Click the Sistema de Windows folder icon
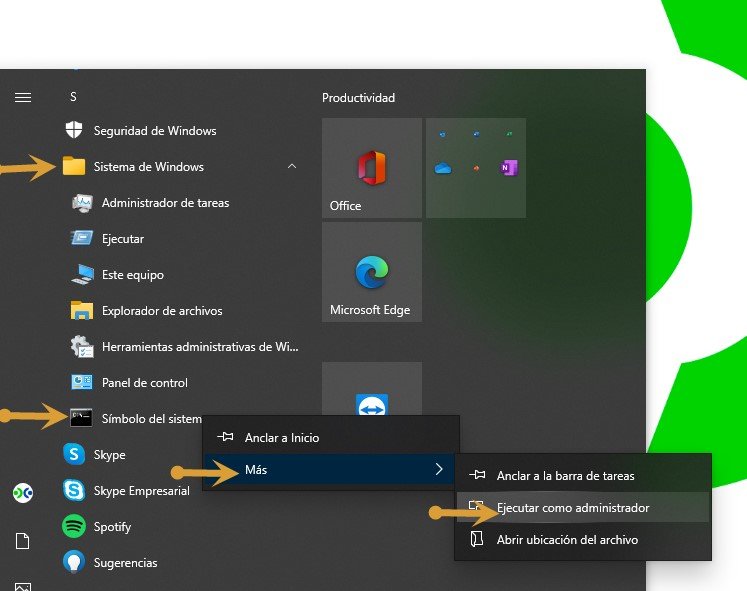 point(74,166)
